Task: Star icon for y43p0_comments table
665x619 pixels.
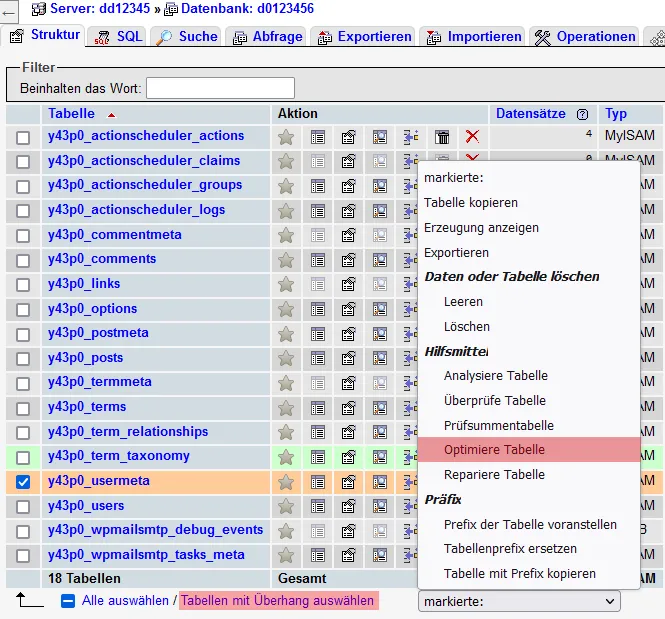Action: pyautogui.click(x=286, y=260)
